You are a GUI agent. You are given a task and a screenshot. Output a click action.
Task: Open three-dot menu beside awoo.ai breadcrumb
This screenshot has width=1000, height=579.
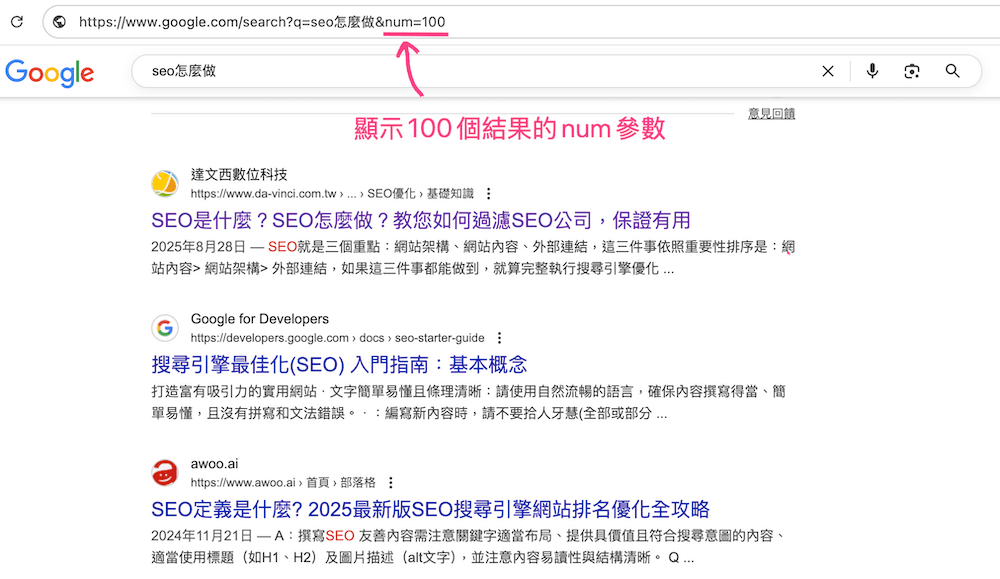[x=391, y=482]
